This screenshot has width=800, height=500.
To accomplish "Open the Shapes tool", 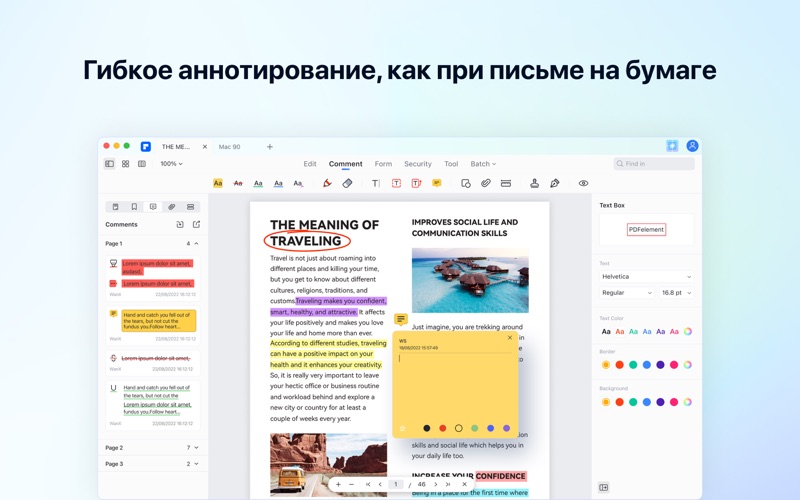I will point(465,183).
